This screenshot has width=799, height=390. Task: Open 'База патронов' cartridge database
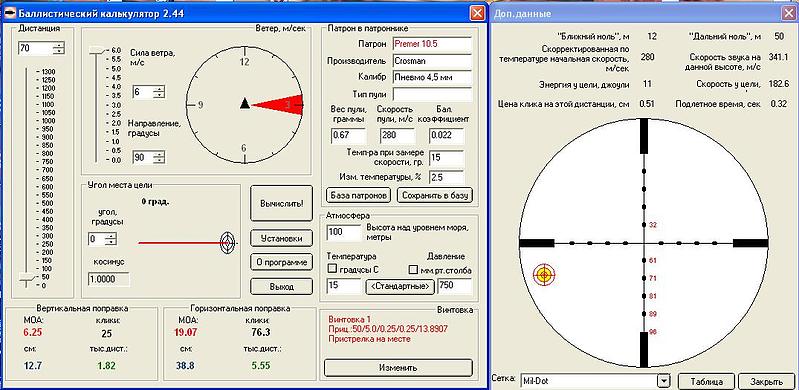pyautogui.click(x=359, y=195)
